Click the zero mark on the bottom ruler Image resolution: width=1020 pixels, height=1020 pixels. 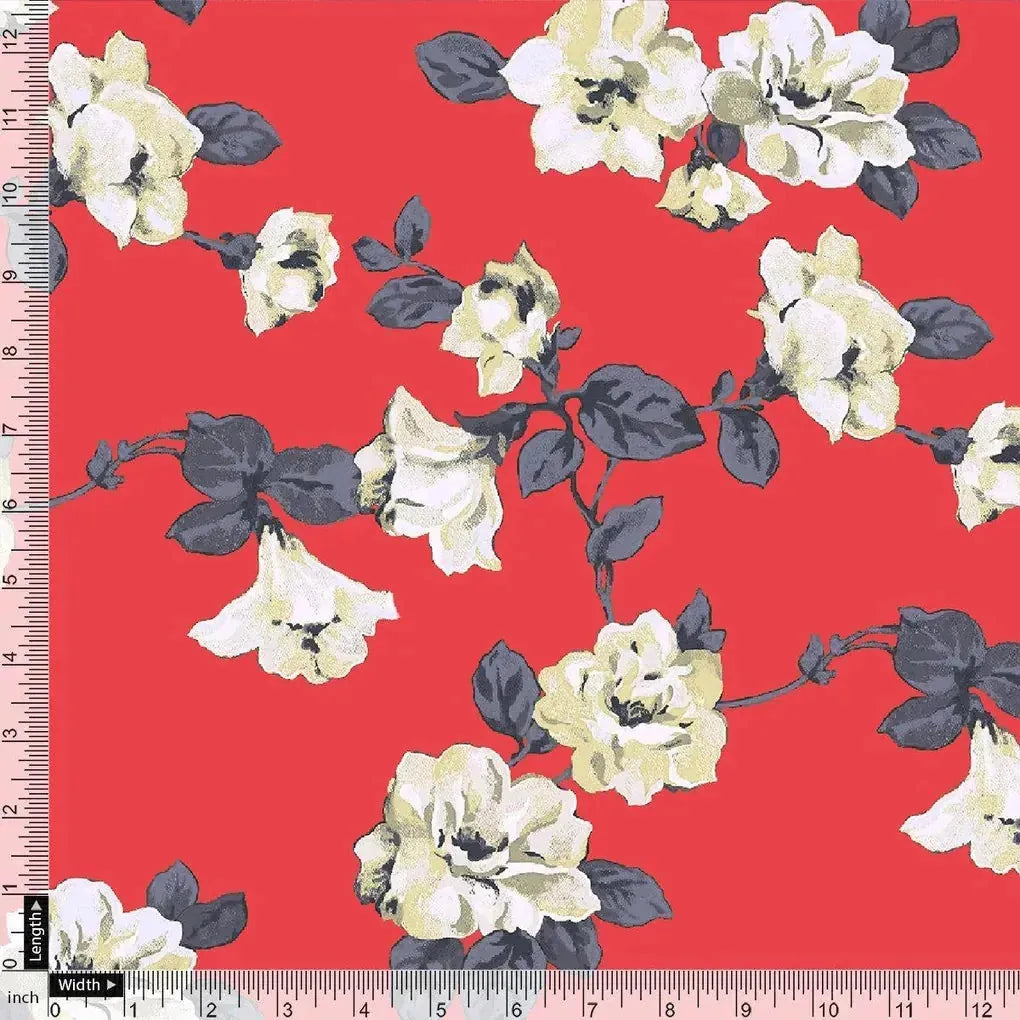56,1007
